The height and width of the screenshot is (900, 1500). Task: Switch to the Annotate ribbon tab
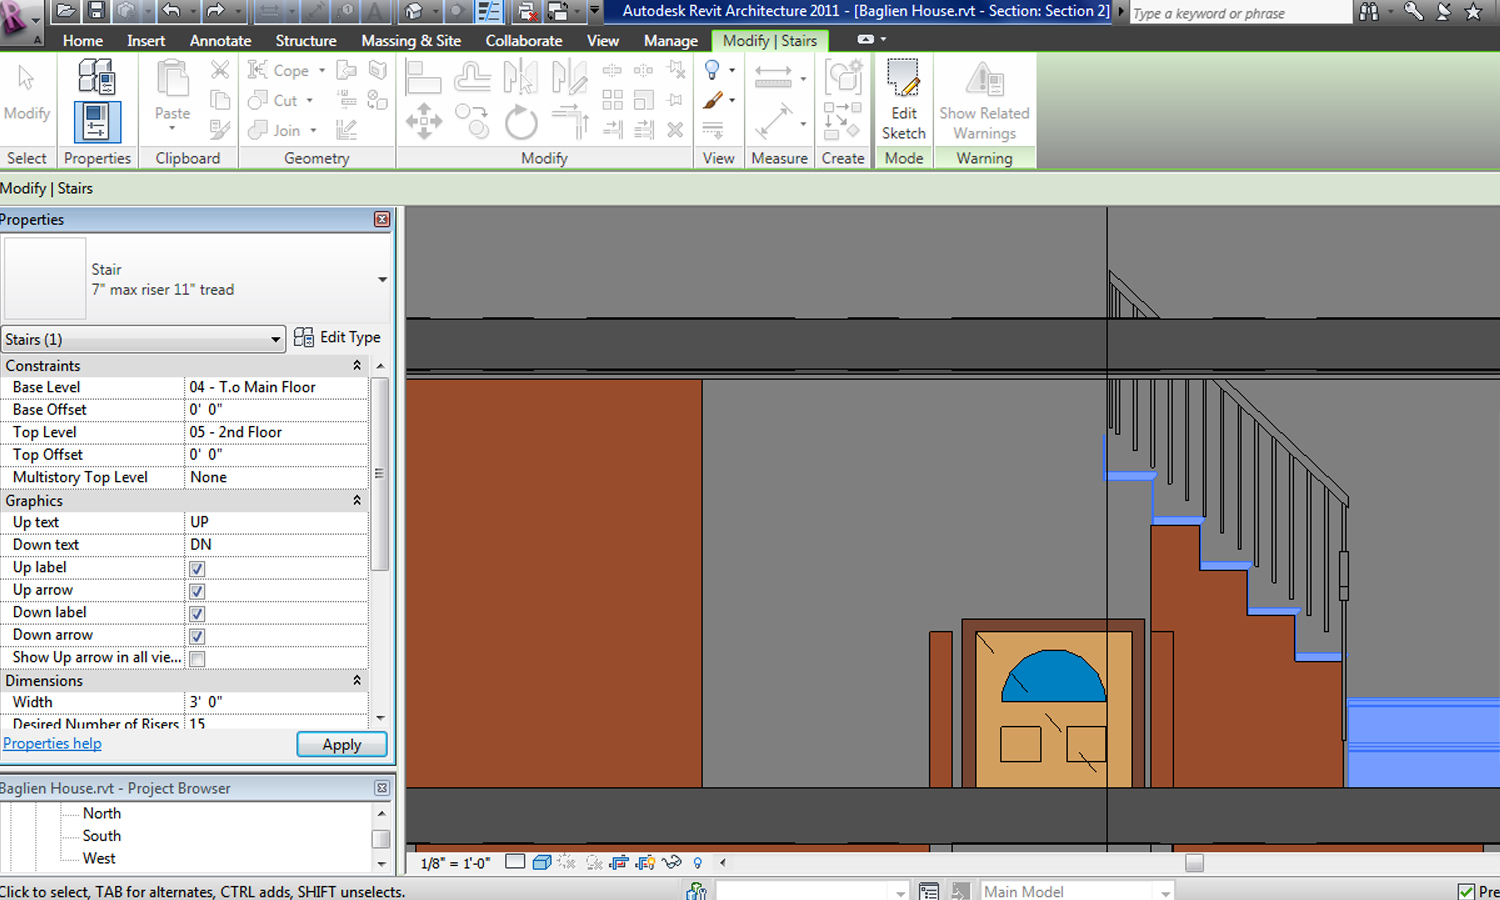220,41
